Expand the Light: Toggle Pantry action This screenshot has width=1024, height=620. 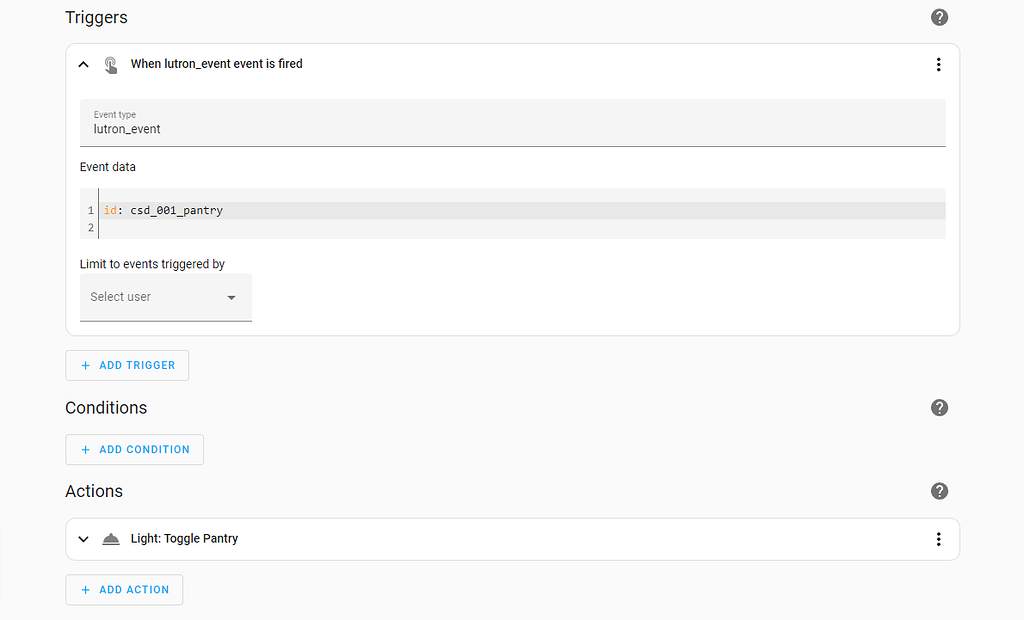83,539
